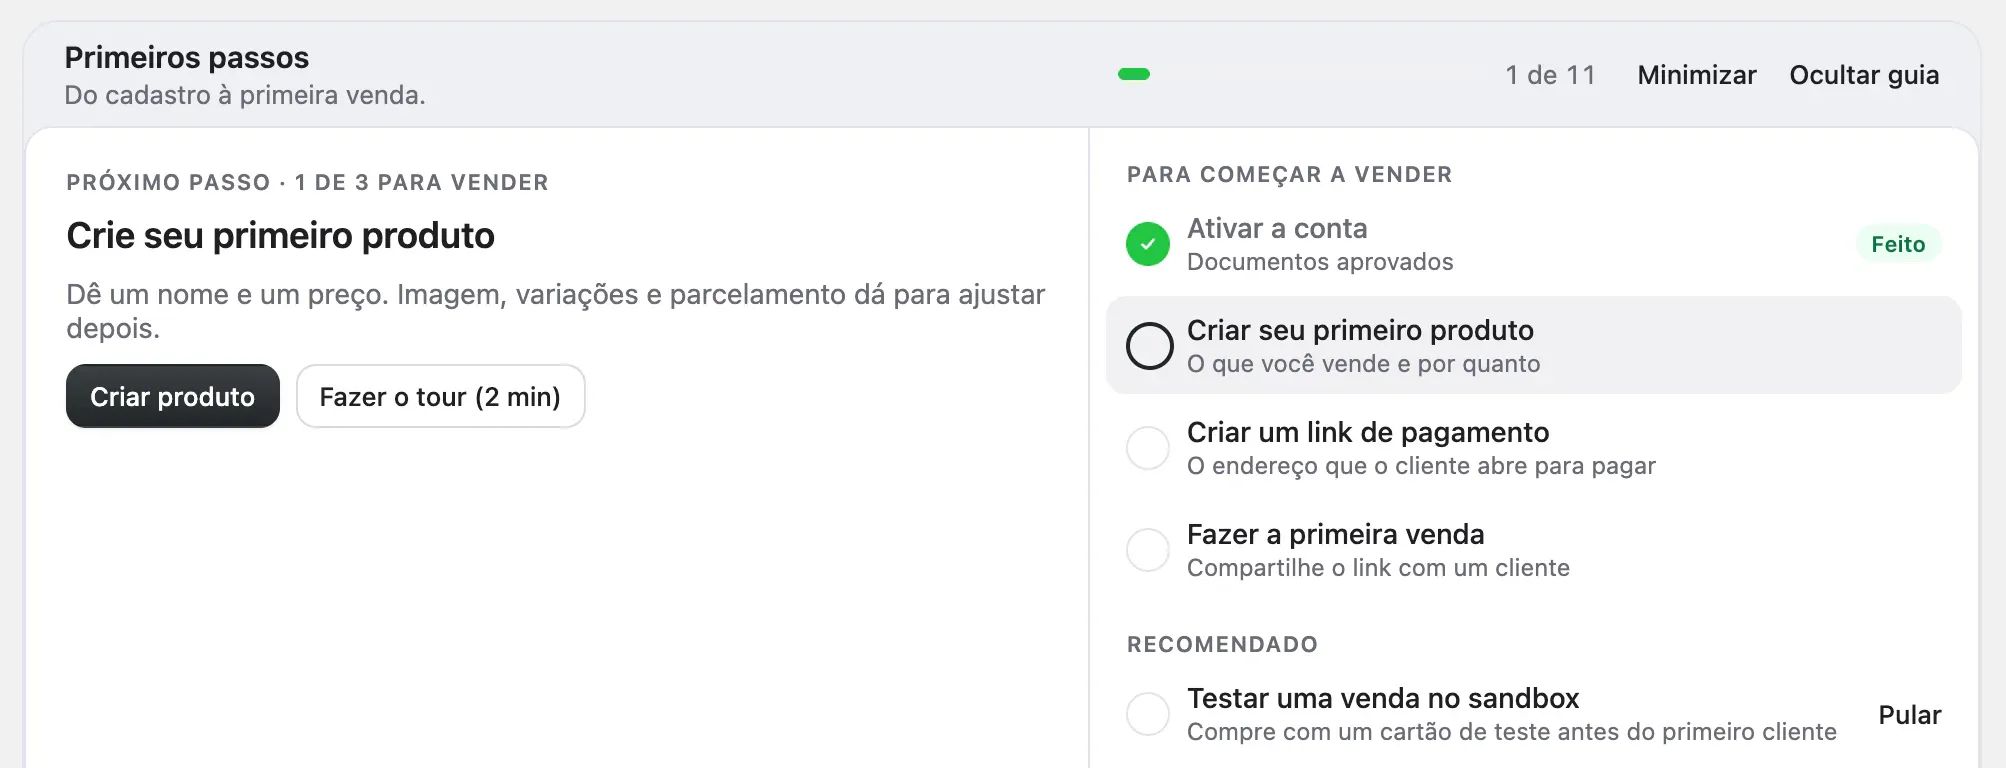Image resolution: width=2006 pixels, height=768 pixels.
Task: Click the Compartilhe o link com um cliente text
Action: tap(1378, 568)
